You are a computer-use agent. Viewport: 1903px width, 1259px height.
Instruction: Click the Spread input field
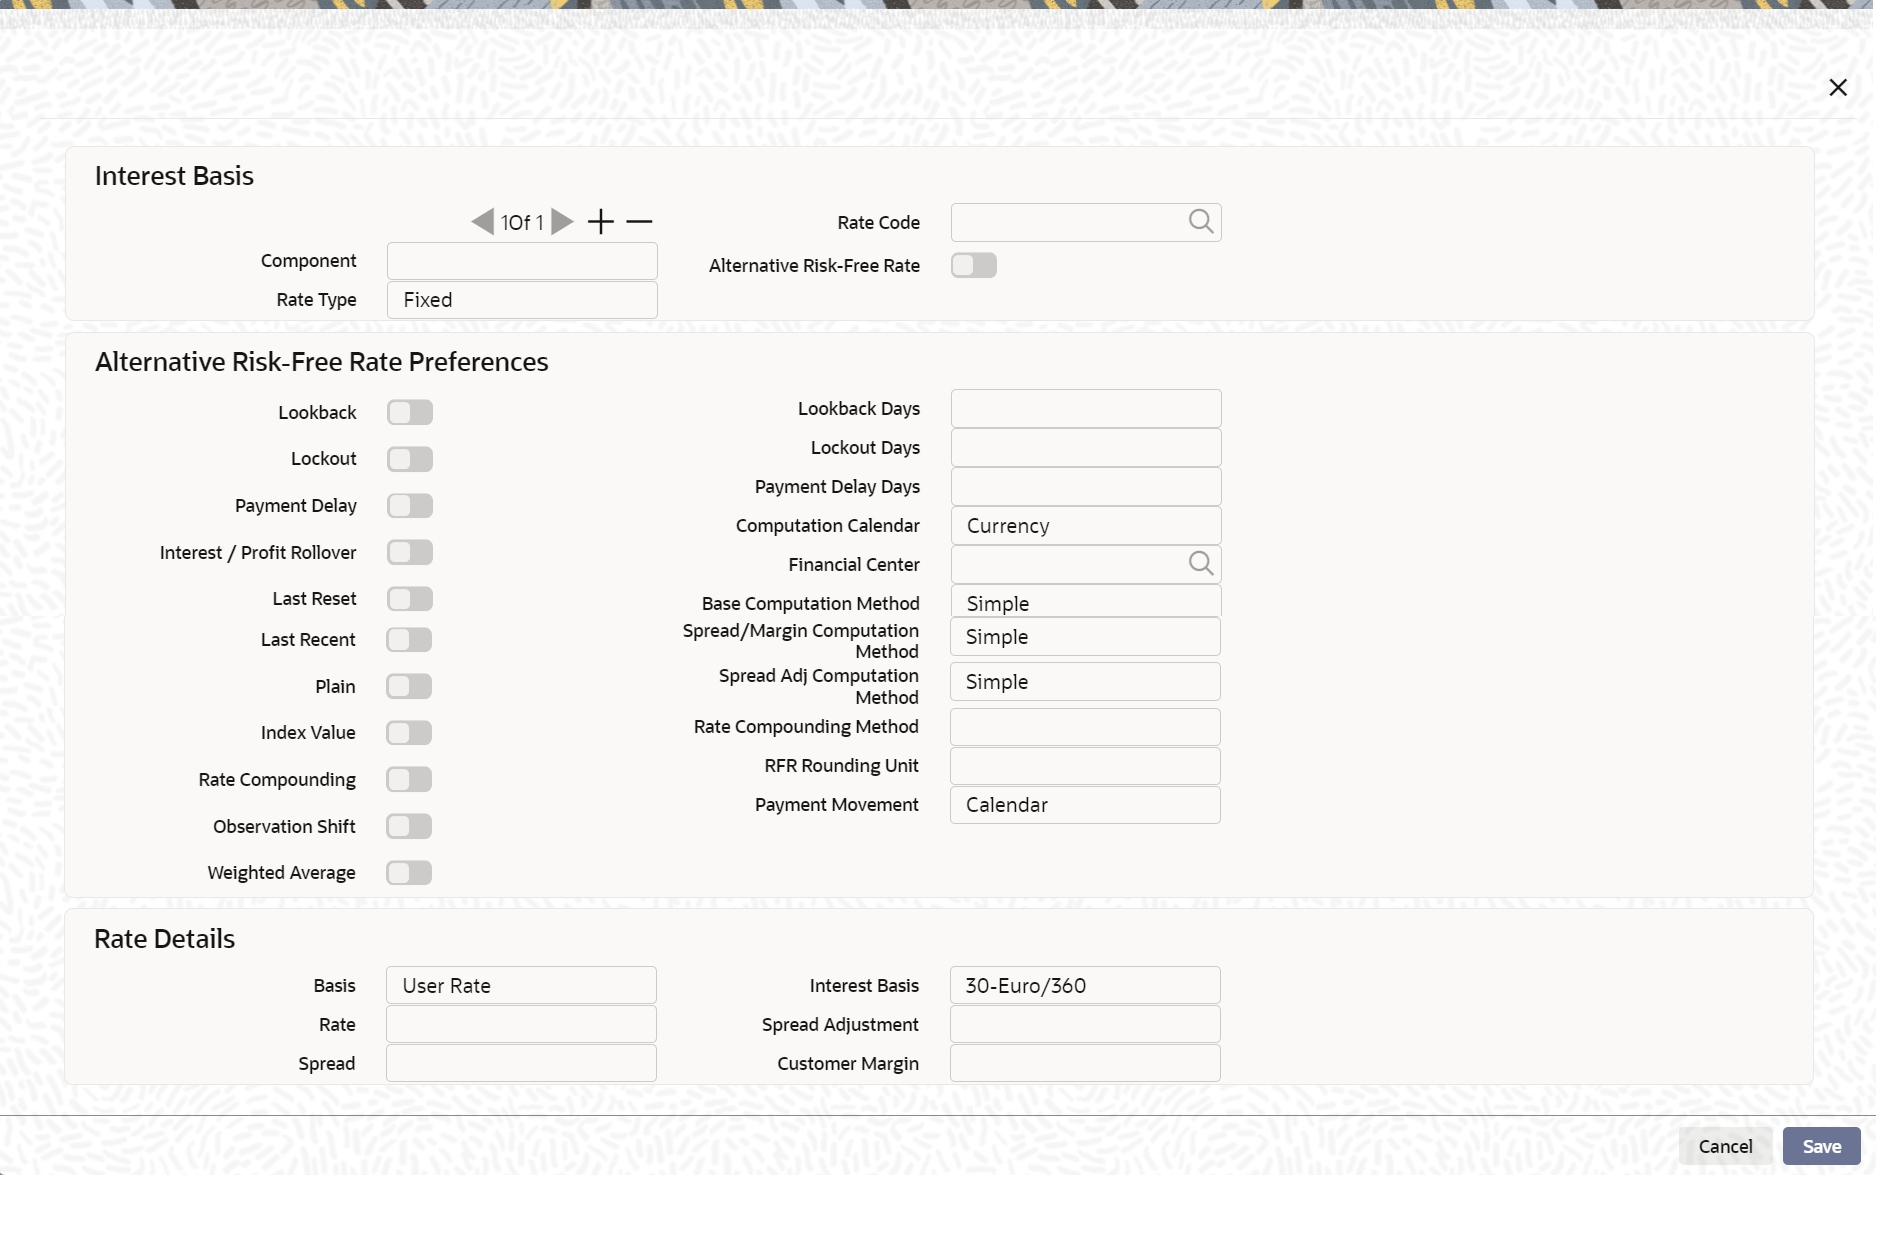(x=521, y=1064)
